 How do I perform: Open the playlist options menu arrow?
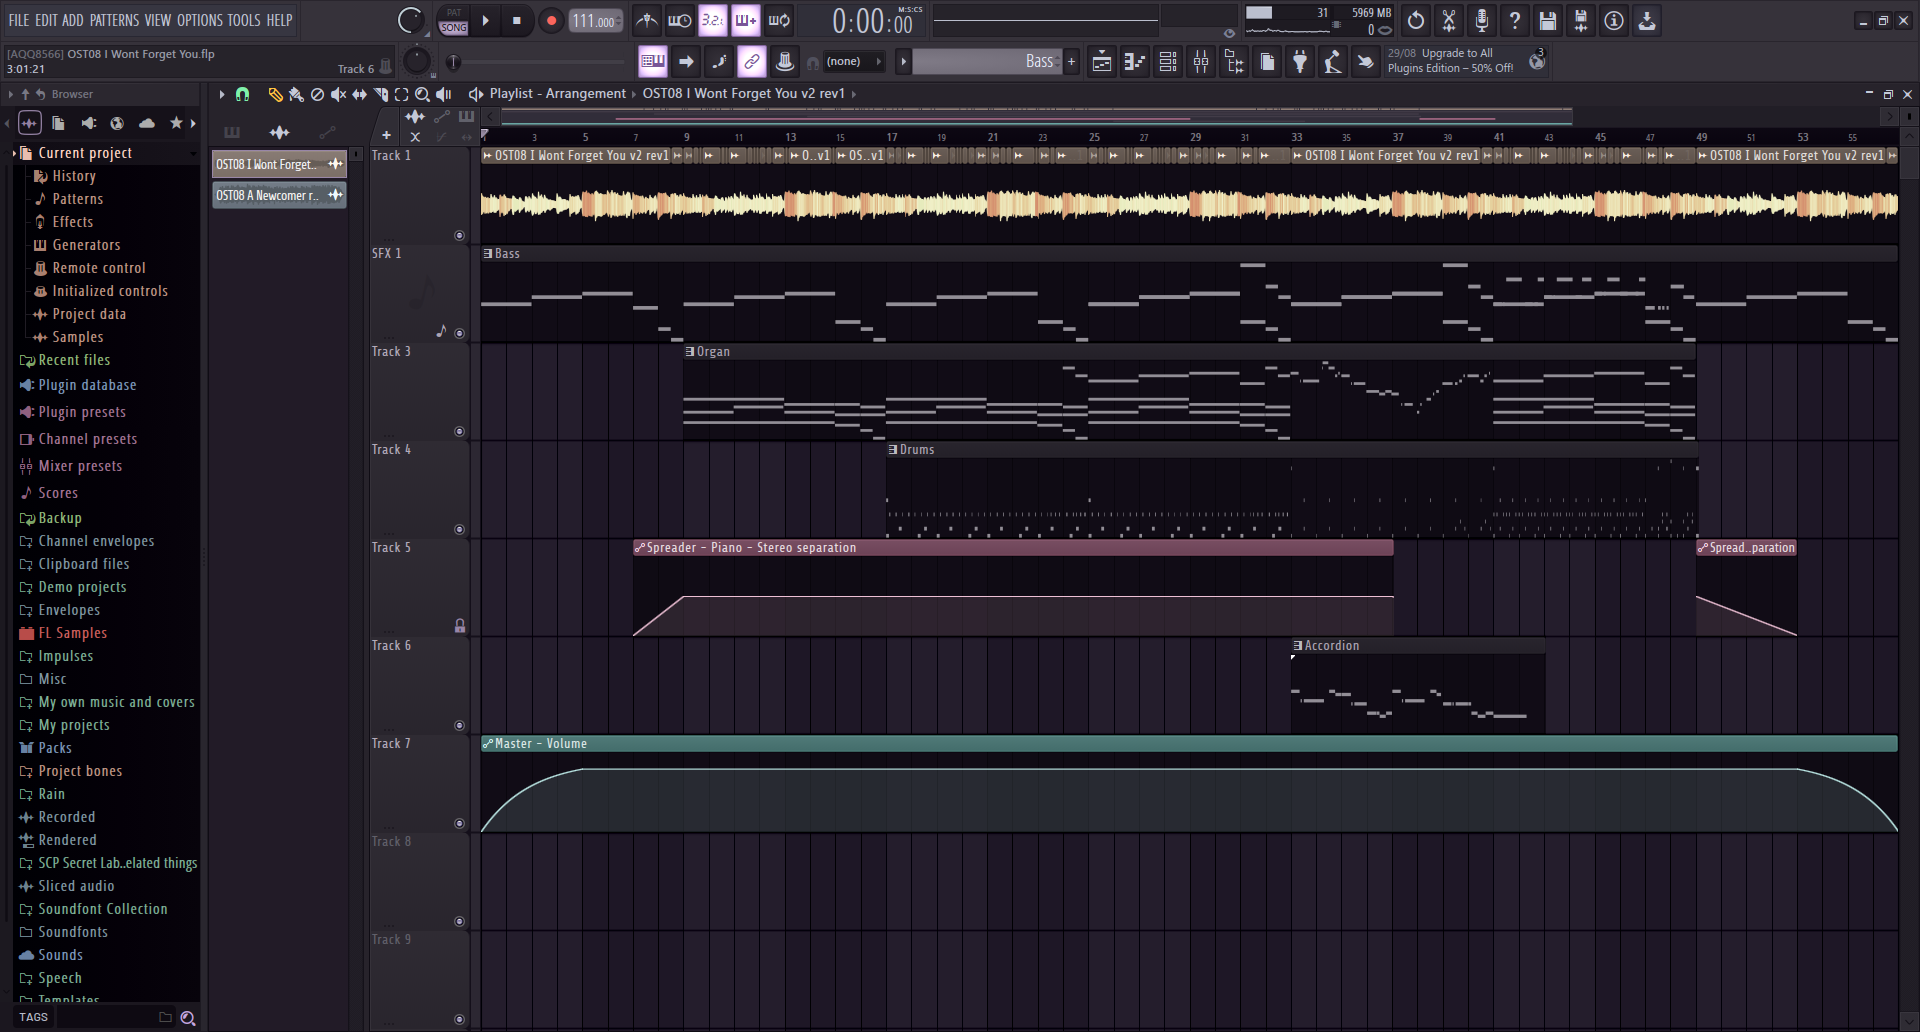pyautogui.click(x=222, y=94)
